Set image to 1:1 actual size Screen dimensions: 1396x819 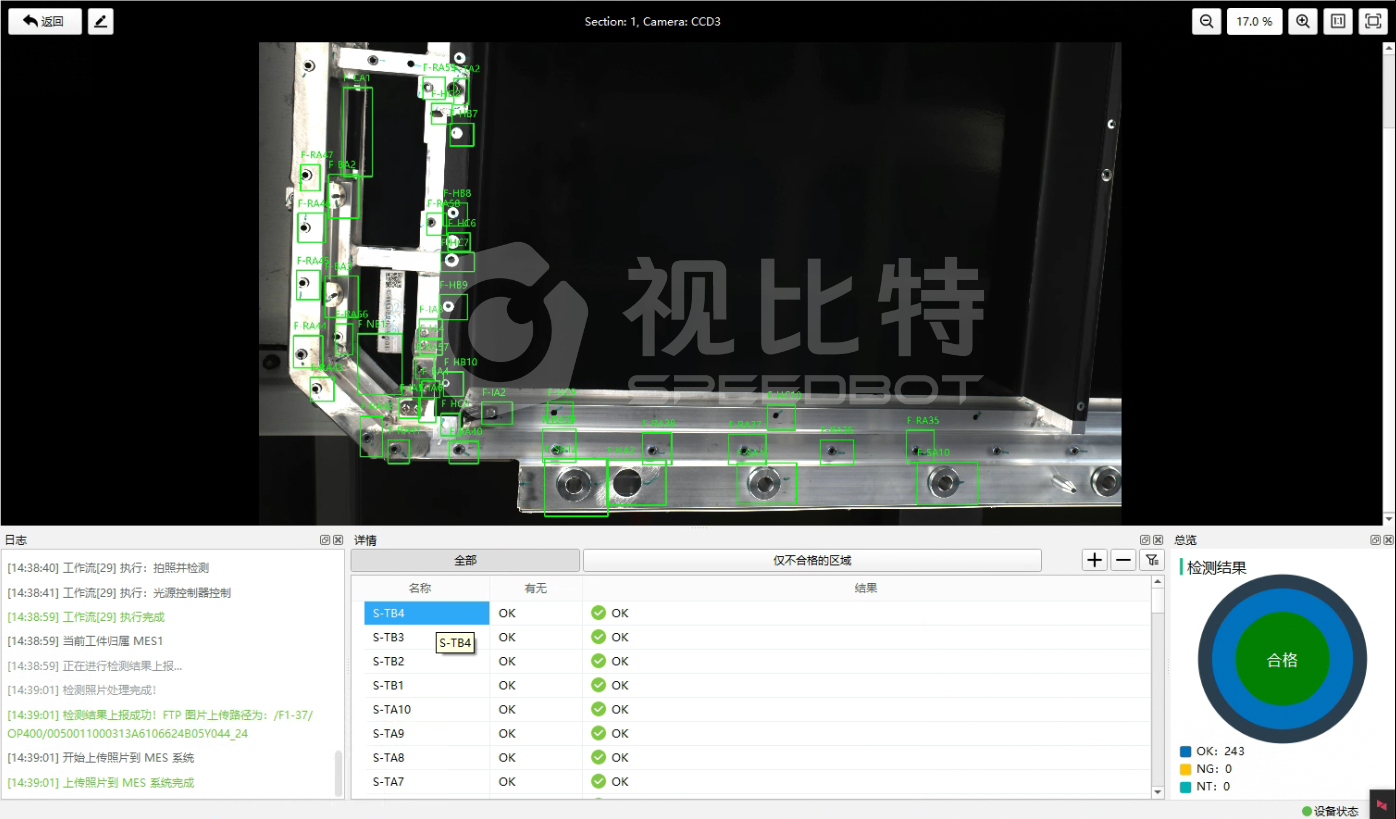[1338, 21]
